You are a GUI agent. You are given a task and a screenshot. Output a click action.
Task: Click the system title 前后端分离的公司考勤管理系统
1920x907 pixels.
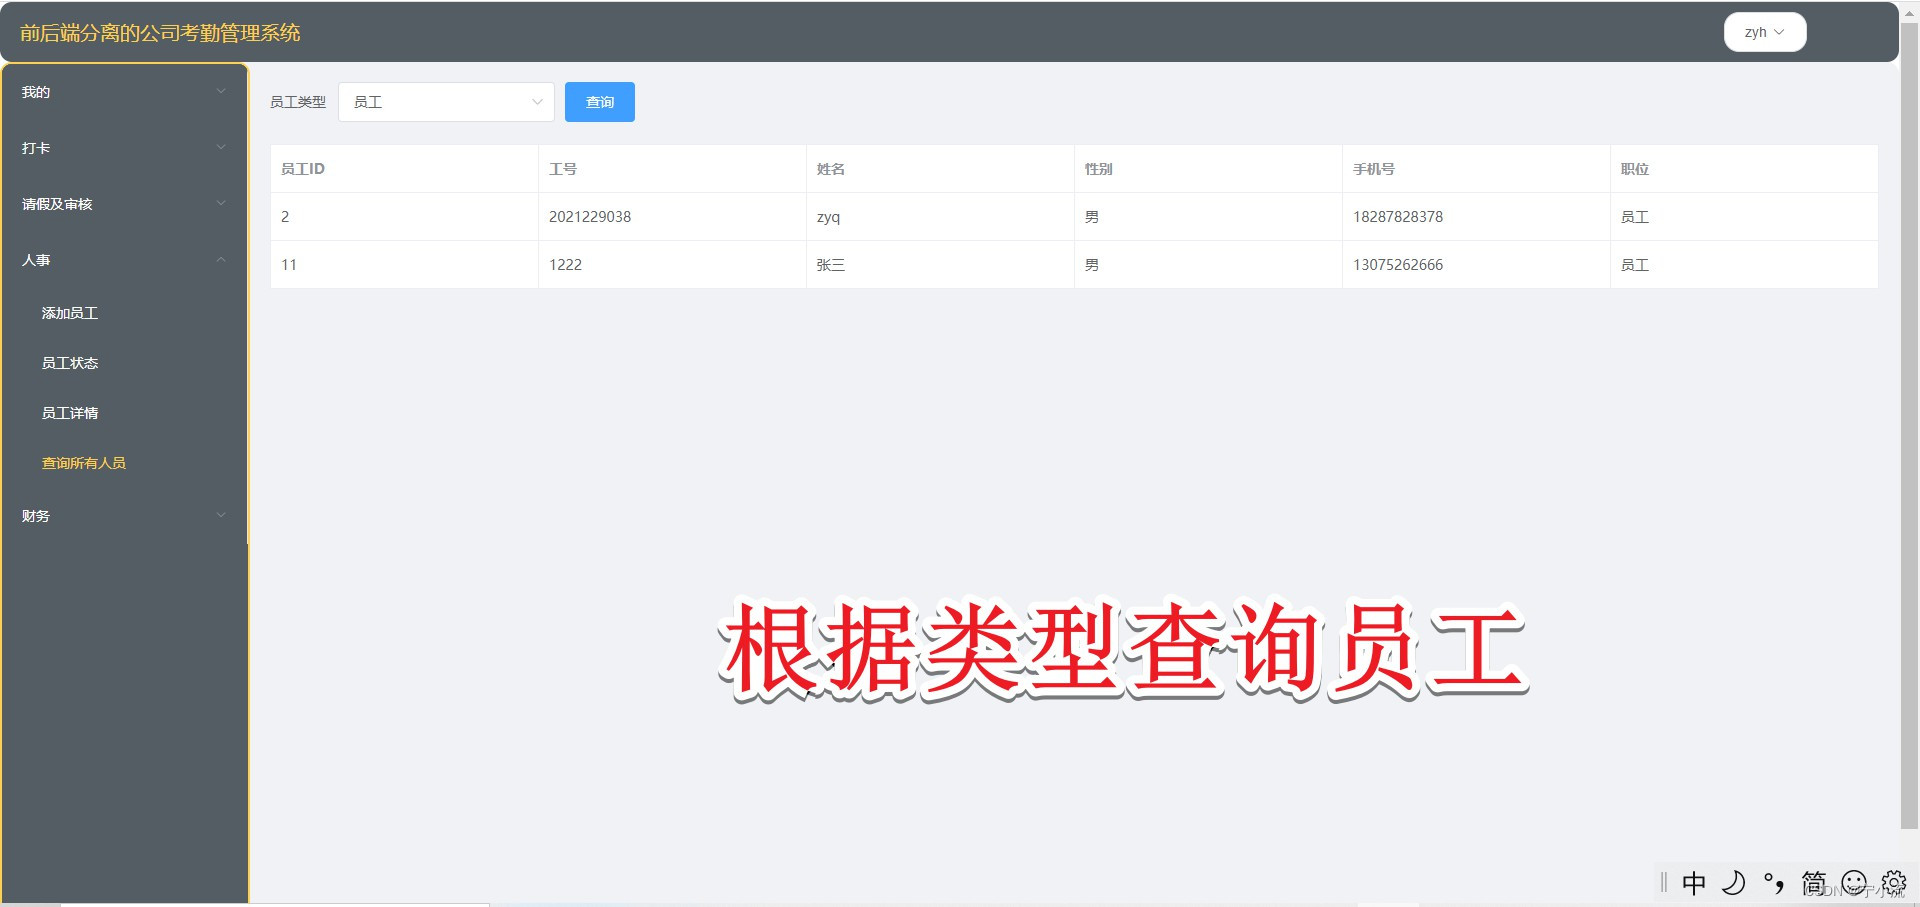(160, 33)
